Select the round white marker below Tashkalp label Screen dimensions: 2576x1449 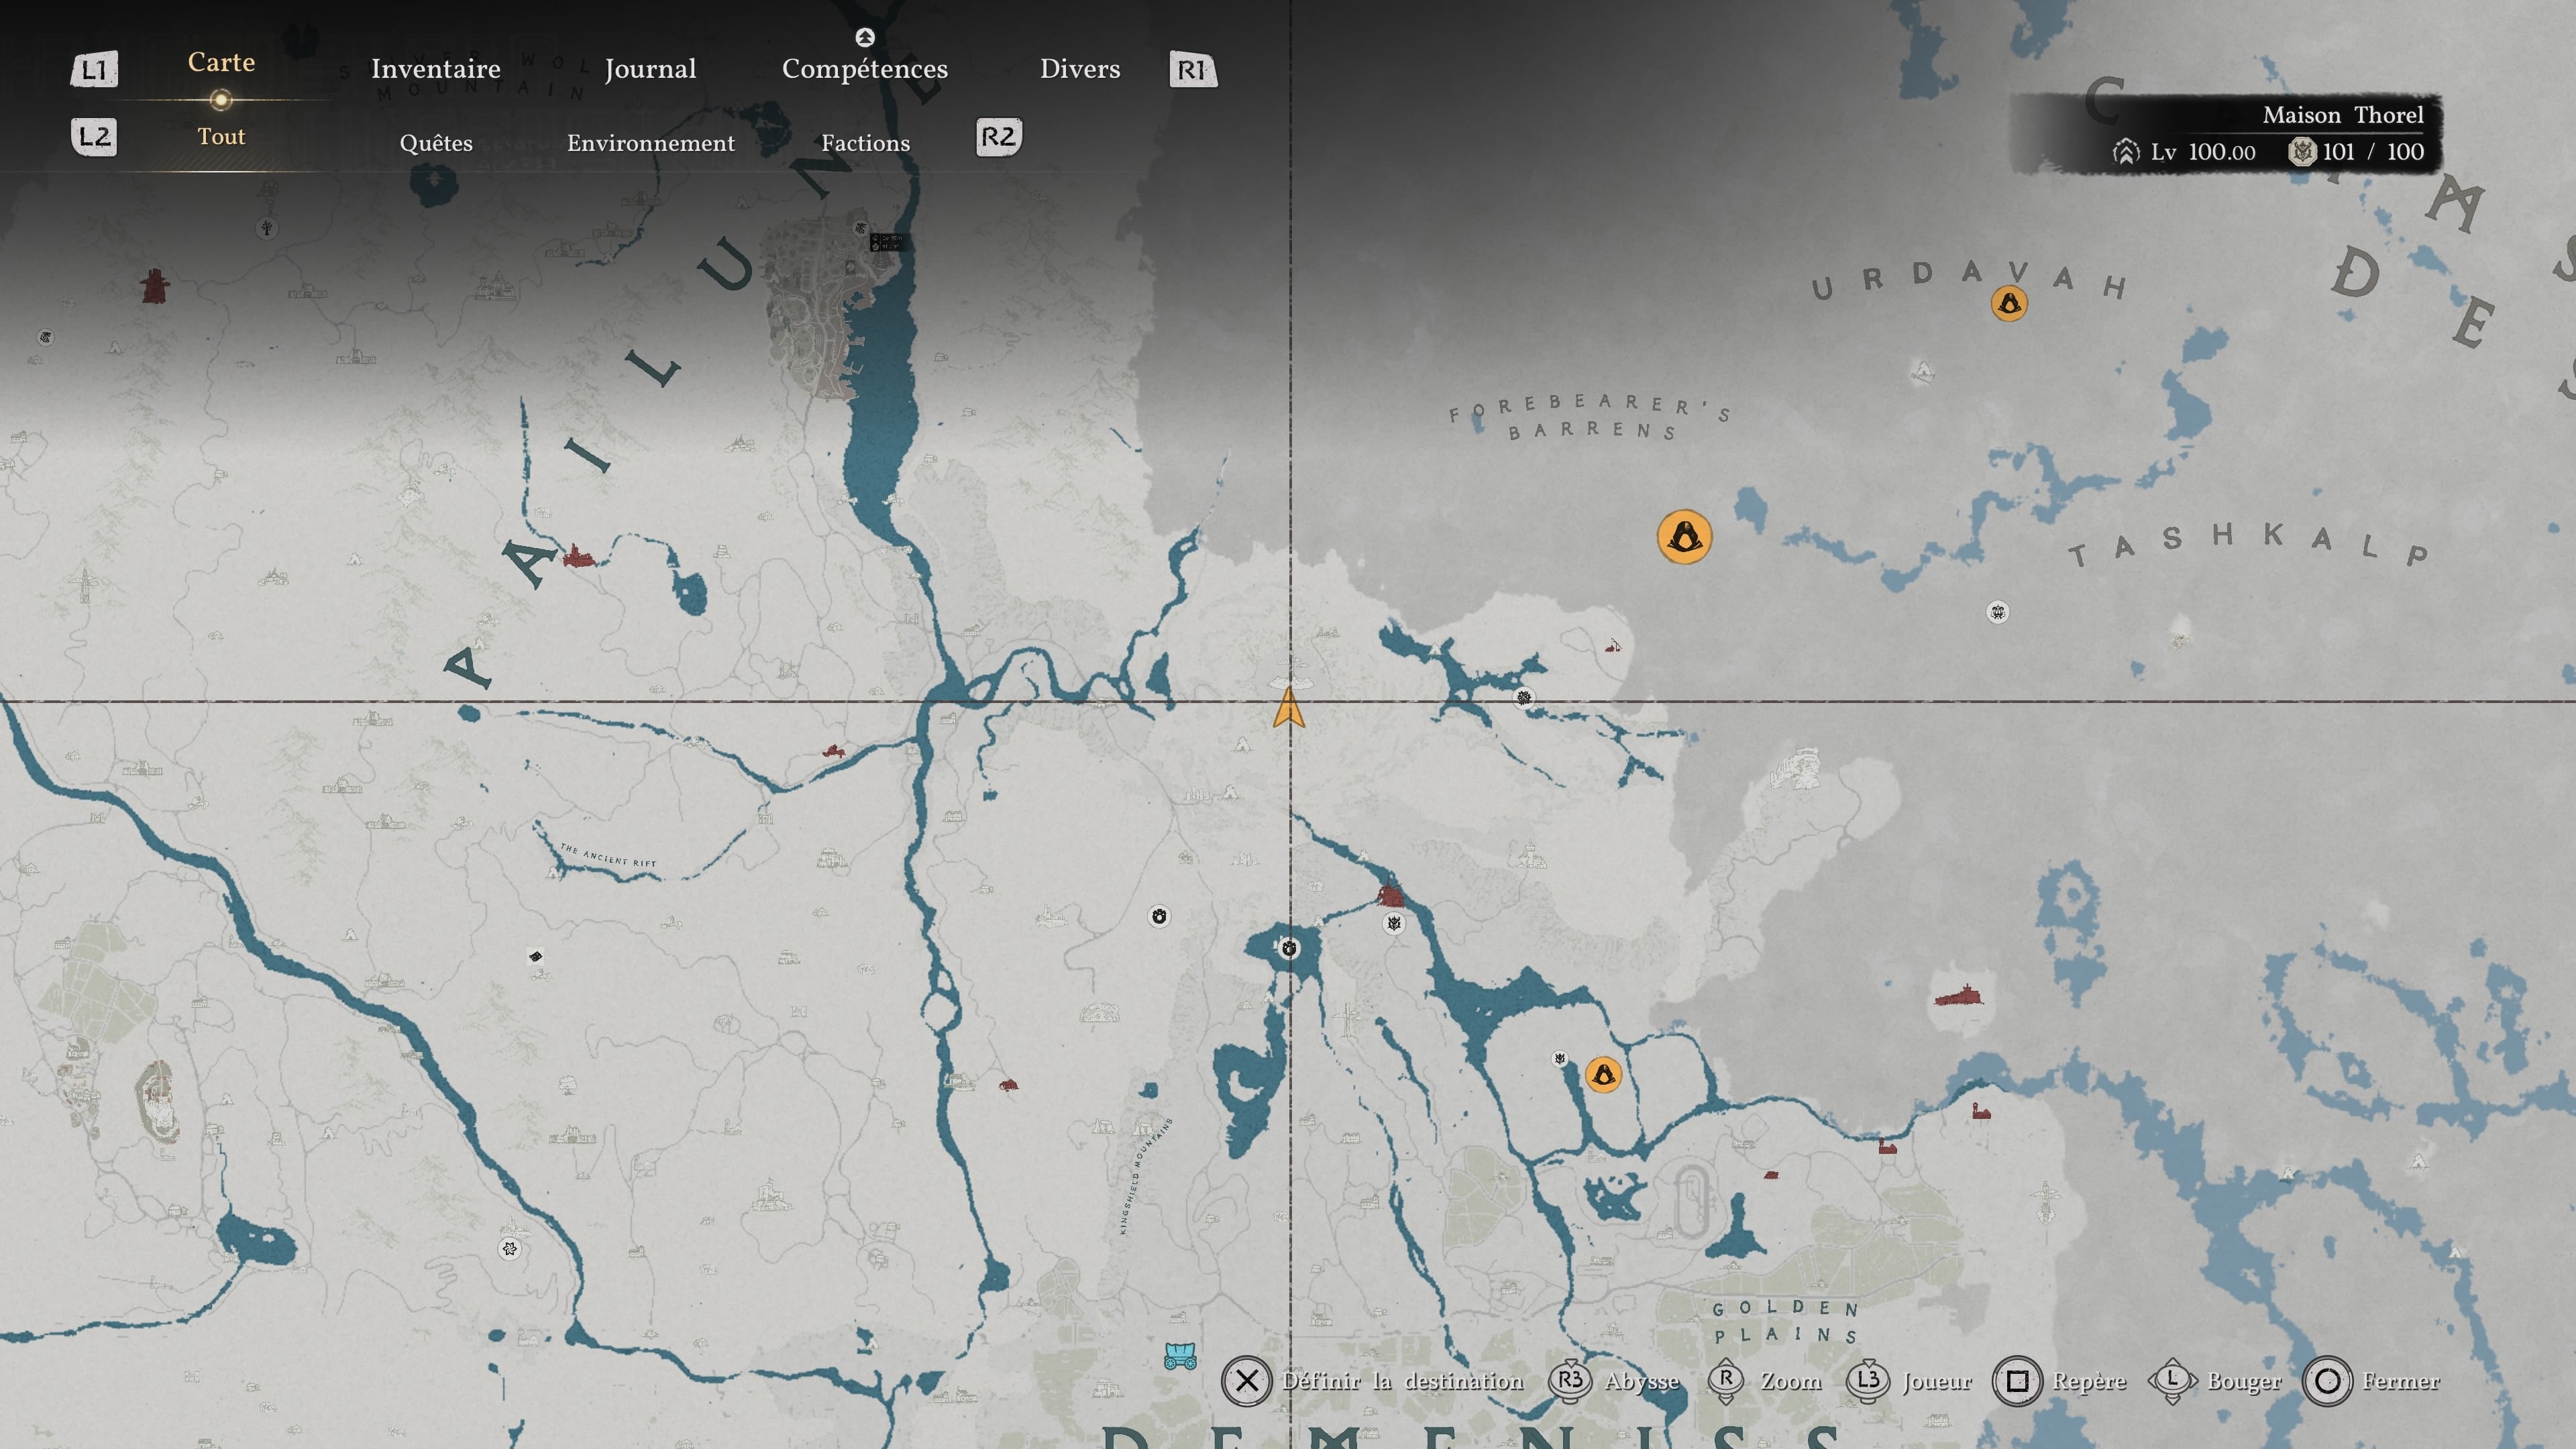pyautogui.click(x=1997, y=612)
